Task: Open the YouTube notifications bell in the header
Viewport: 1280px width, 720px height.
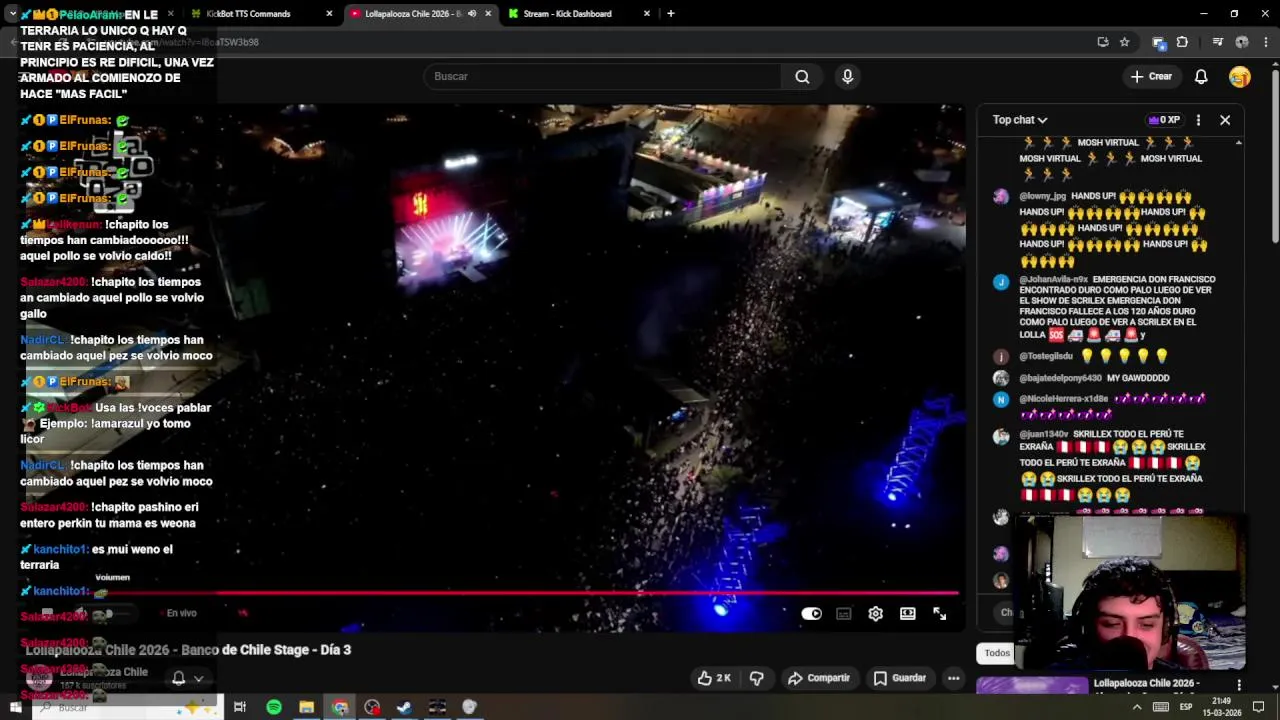Action: (x=1201, y=77)
